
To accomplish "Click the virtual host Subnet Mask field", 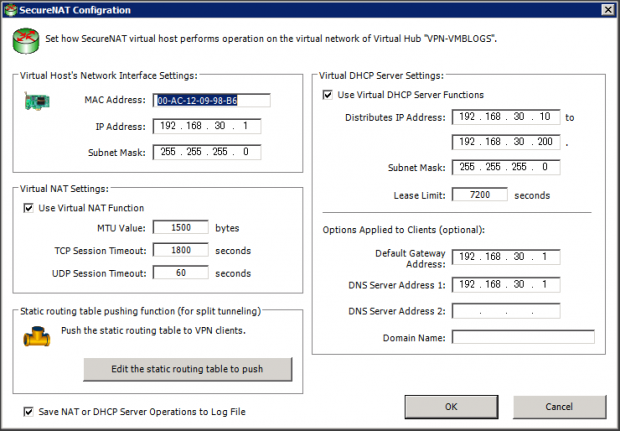I will pyautogui.click(x=207, y=152).
